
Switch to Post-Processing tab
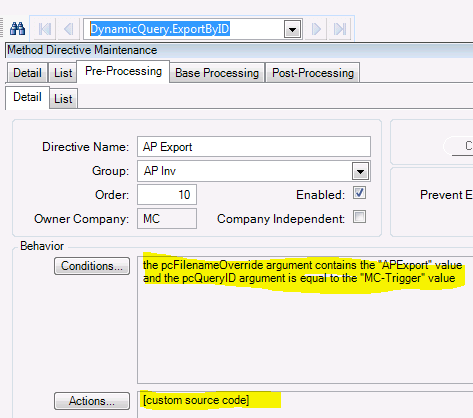pos(313,73)
